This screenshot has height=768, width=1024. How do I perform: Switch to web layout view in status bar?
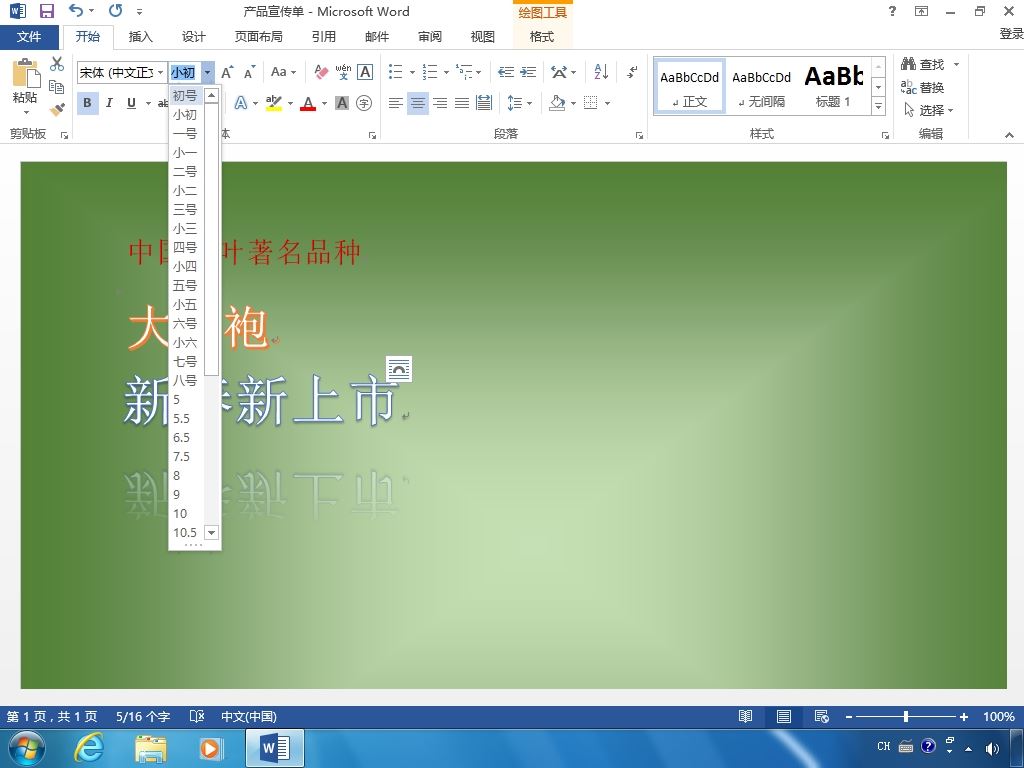(822, 716)
